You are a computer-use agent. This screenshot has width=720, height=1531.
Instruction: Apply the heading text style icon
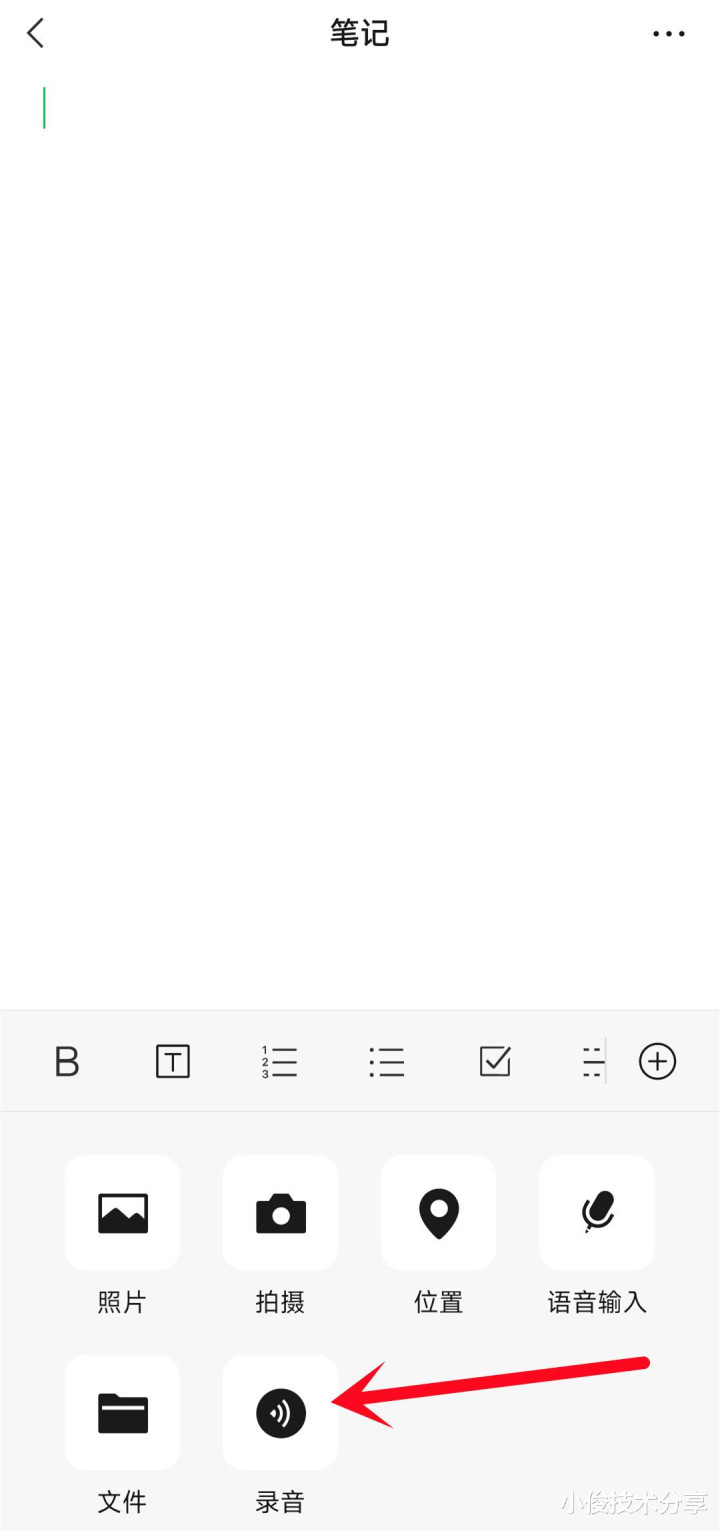[173, 1061]
